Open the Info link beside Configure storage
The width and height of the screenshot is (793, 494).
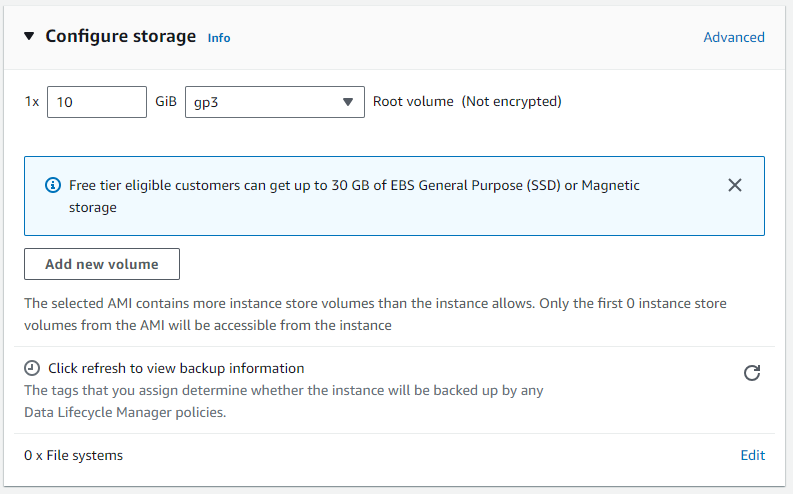coord(218,38)
